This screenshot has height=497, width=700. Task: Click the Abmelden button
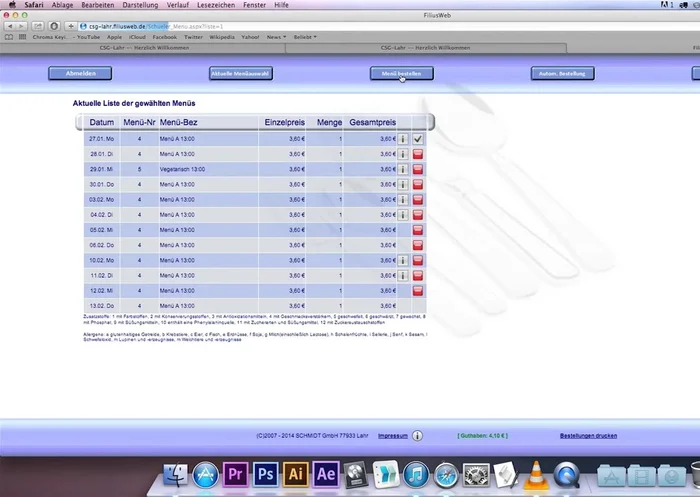click(x=80, y=73)
